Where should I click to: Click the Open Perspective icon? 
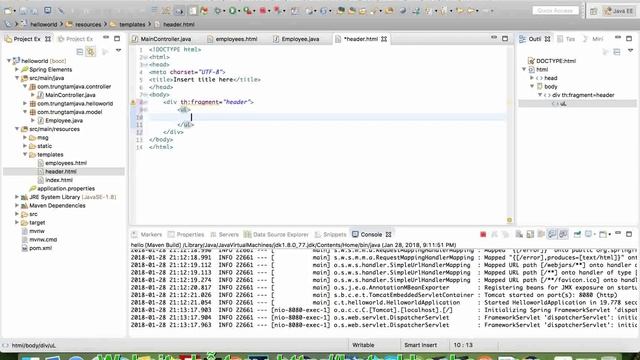594,11
